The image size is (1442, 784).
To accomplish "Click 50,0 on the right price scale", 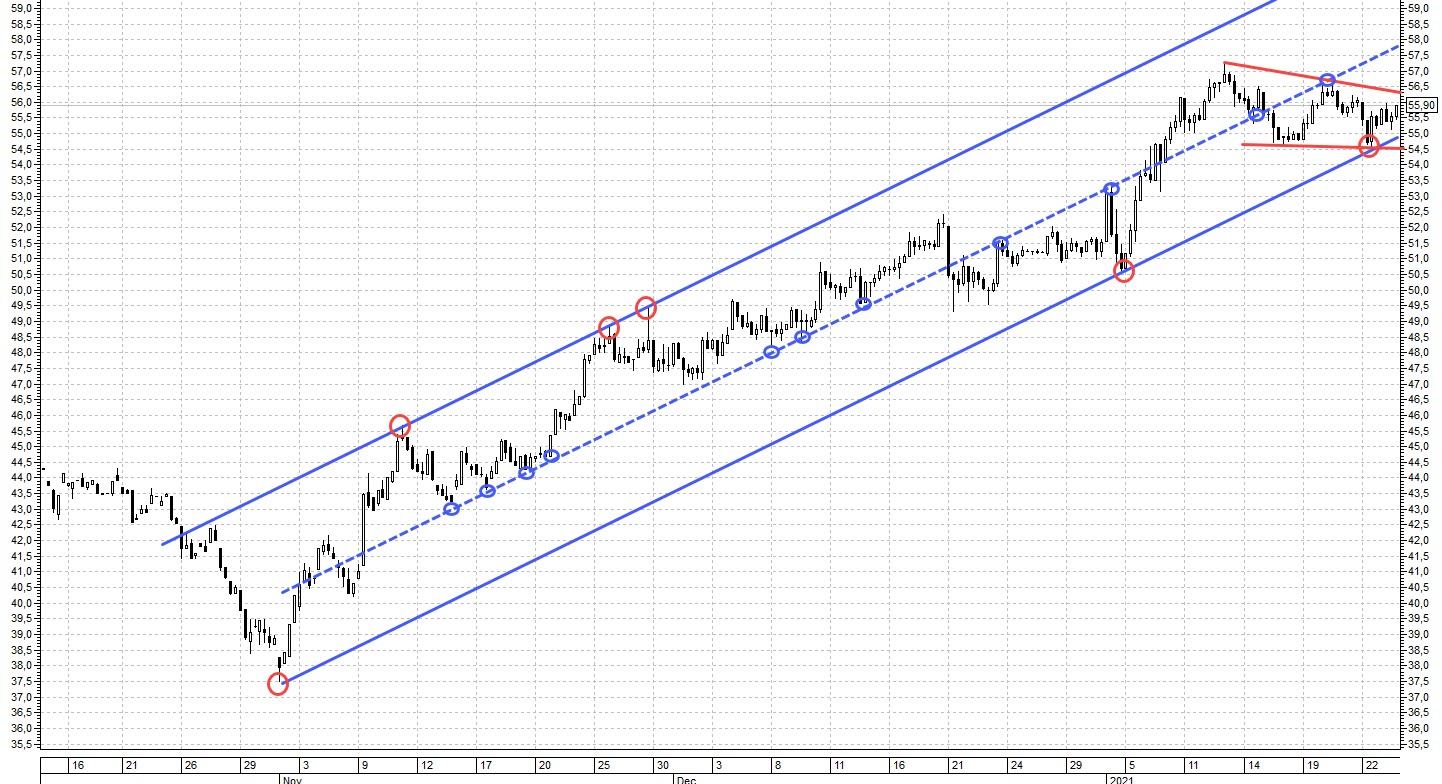I will click(x=1420, y=290).
